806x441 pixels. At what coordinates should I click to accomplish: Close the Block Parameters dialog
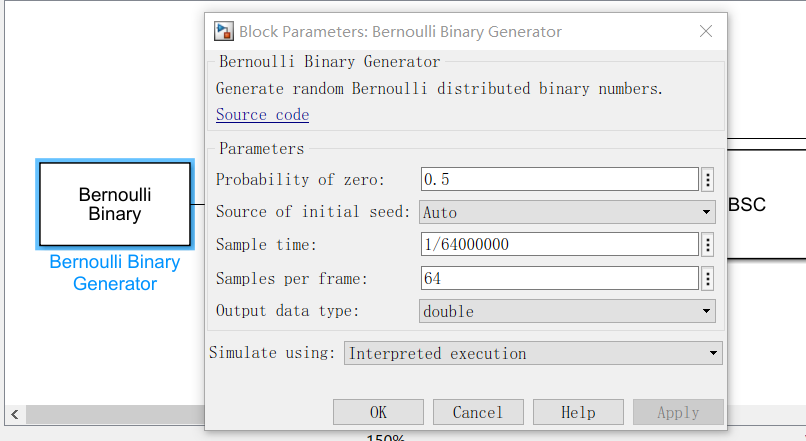(x=706, y=31)
